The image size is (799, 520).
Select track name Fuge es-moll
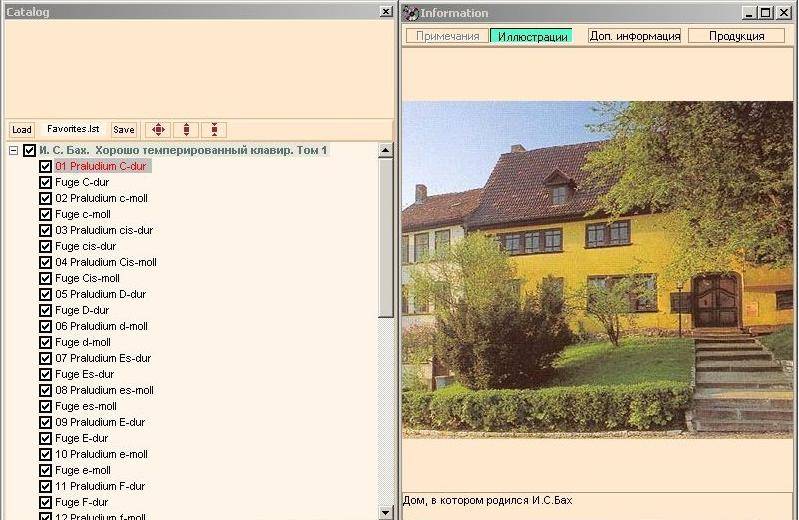click(x=86, y=406)
